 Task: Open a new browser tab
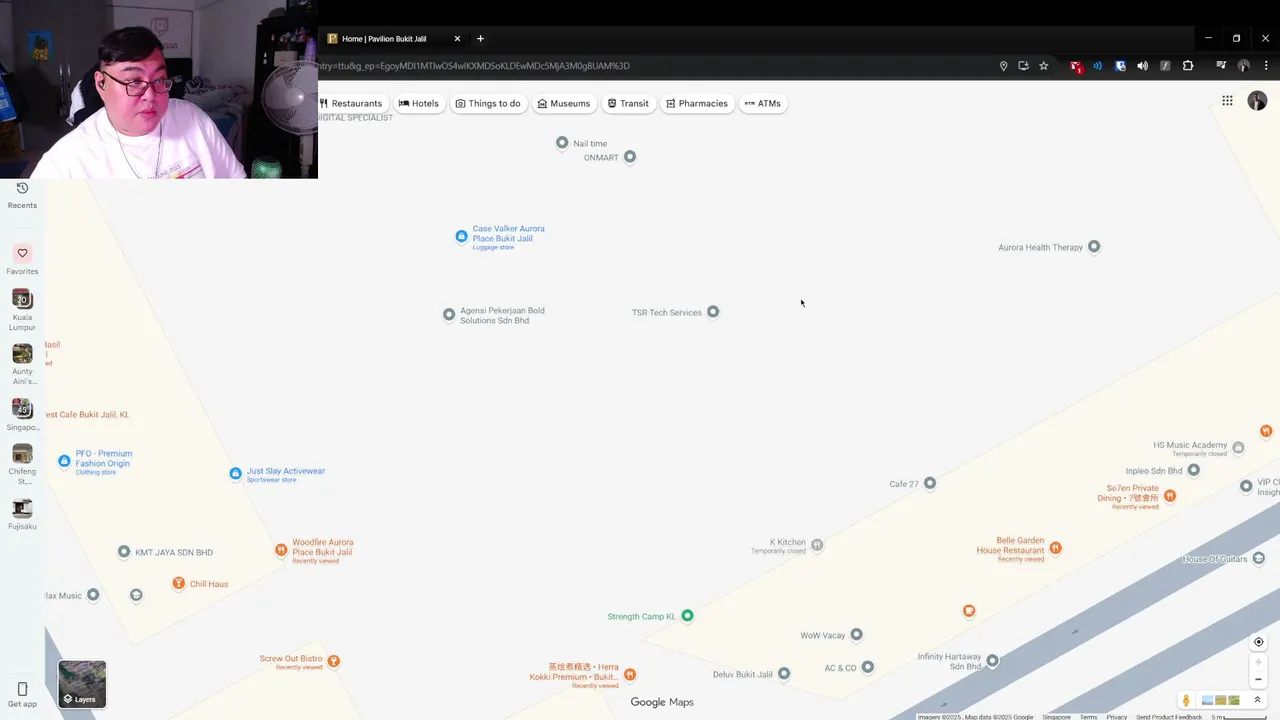[x=480, y=39]
